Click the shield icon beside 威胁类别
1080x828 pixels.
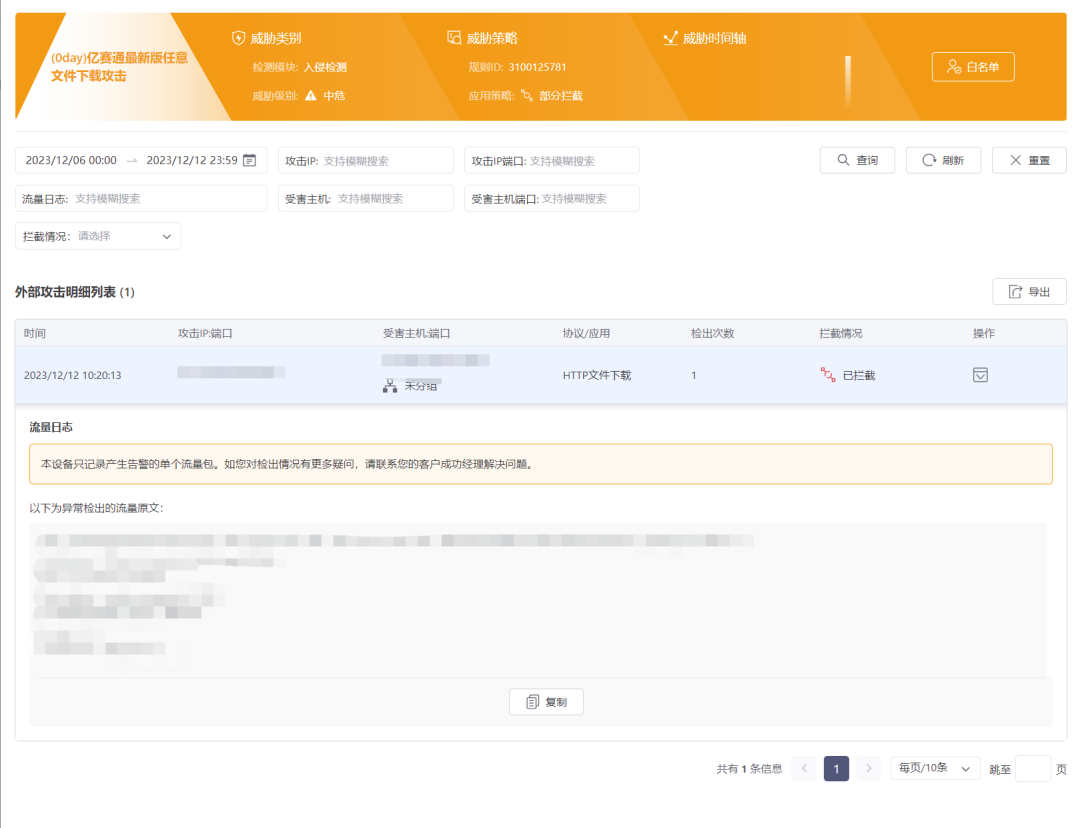tap(238, 38)
